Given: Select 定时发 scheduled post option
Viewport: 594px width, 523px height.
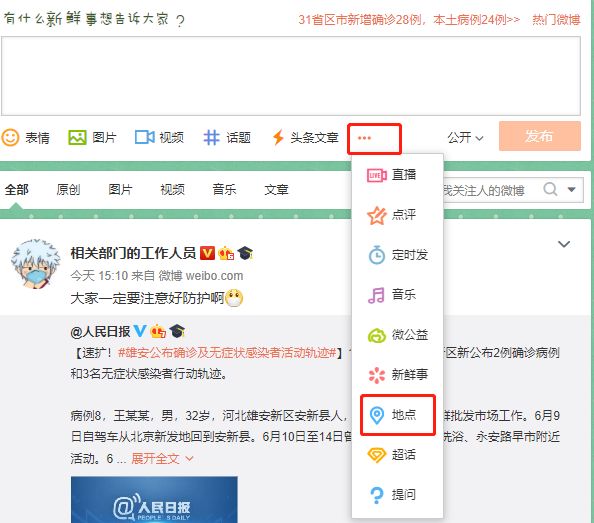Looking at the screenshot, I should click(398, 255).
